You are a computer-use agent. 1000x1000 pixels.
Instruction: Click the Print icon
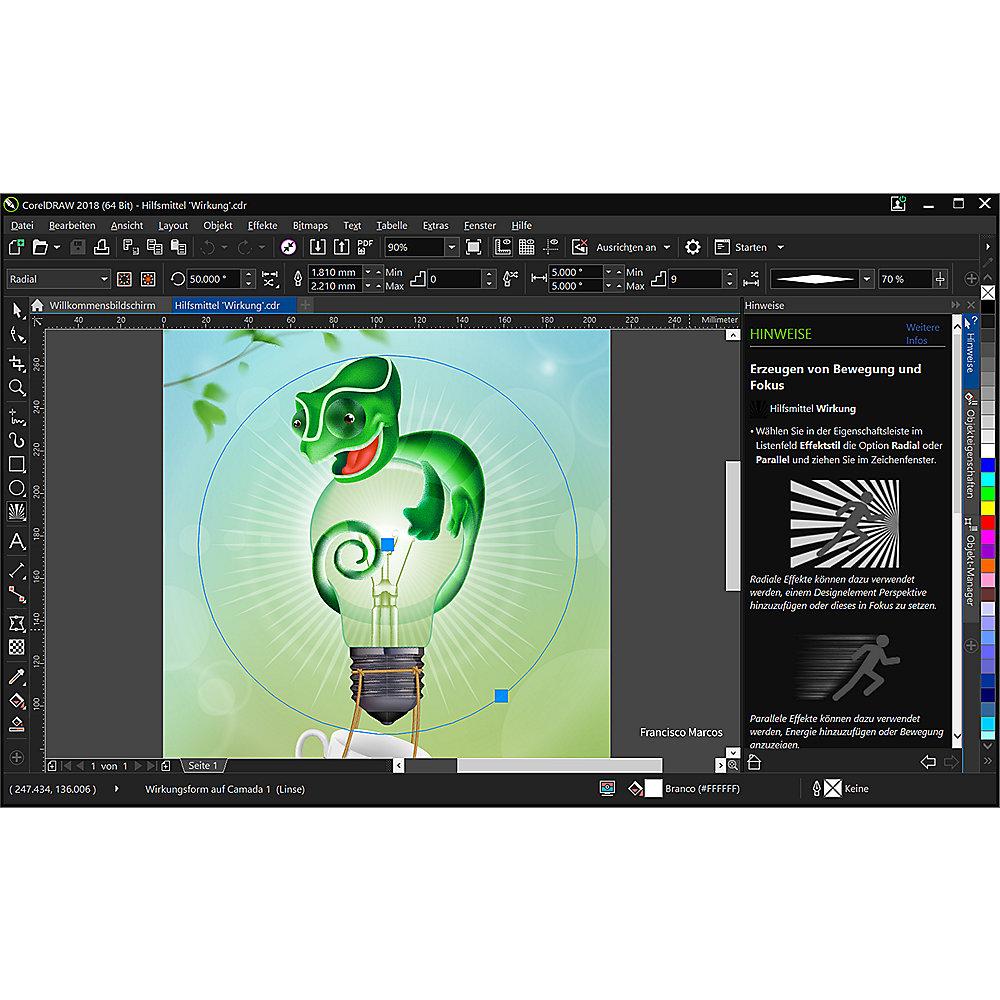pos(101,247)
